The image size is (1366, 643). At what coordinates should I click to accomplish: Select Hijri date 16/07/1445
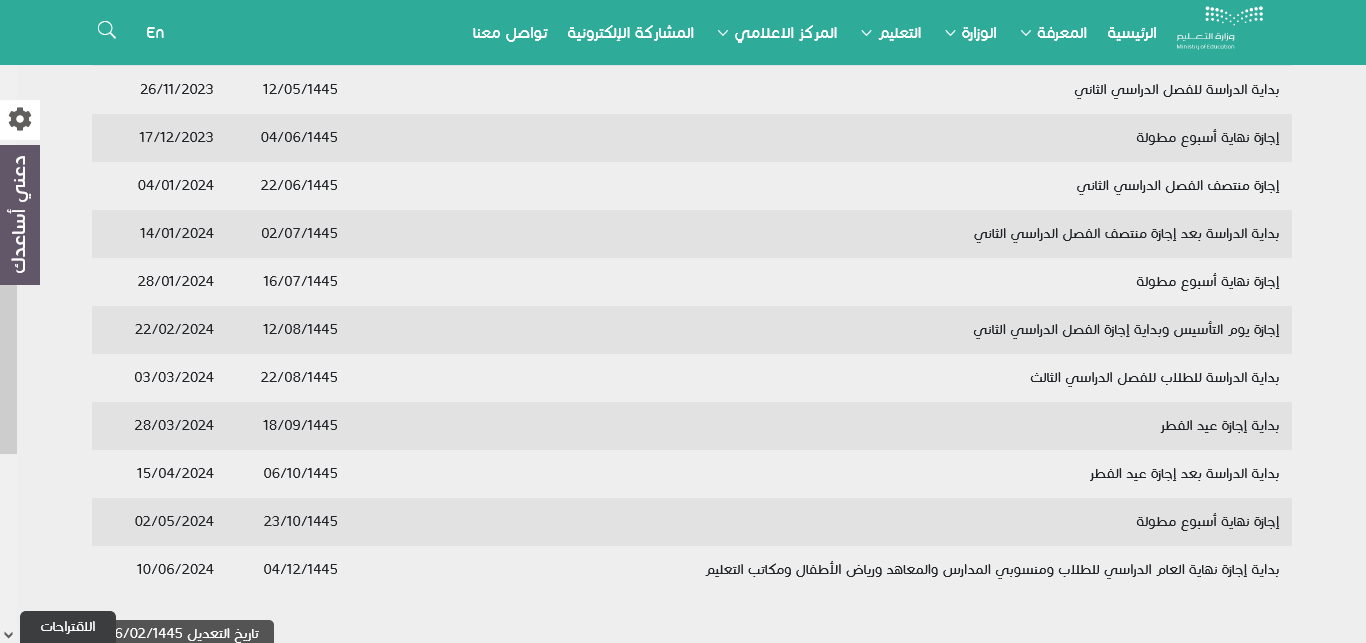point(300,281)
